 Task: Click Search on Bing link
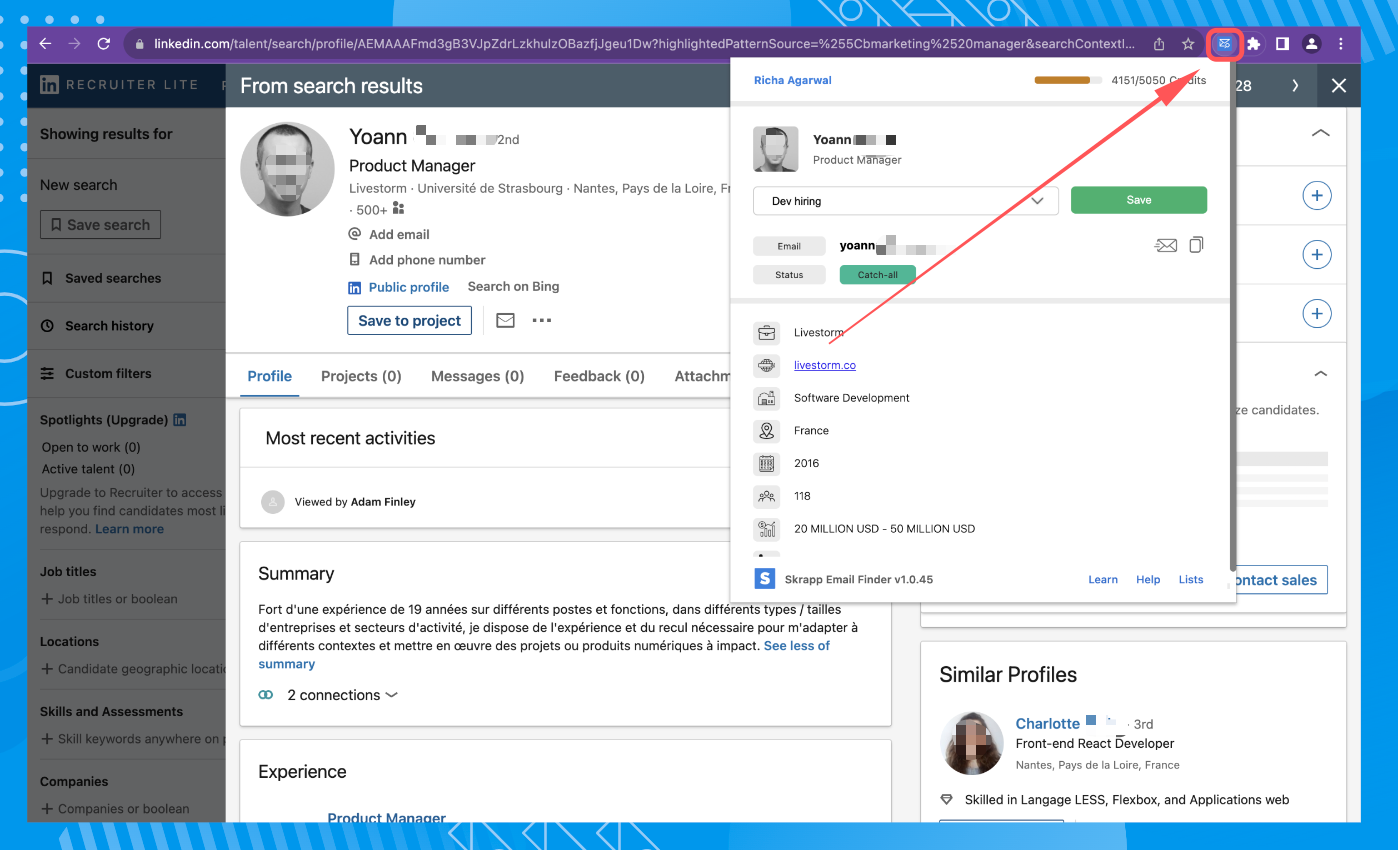(x=514, y=286)
